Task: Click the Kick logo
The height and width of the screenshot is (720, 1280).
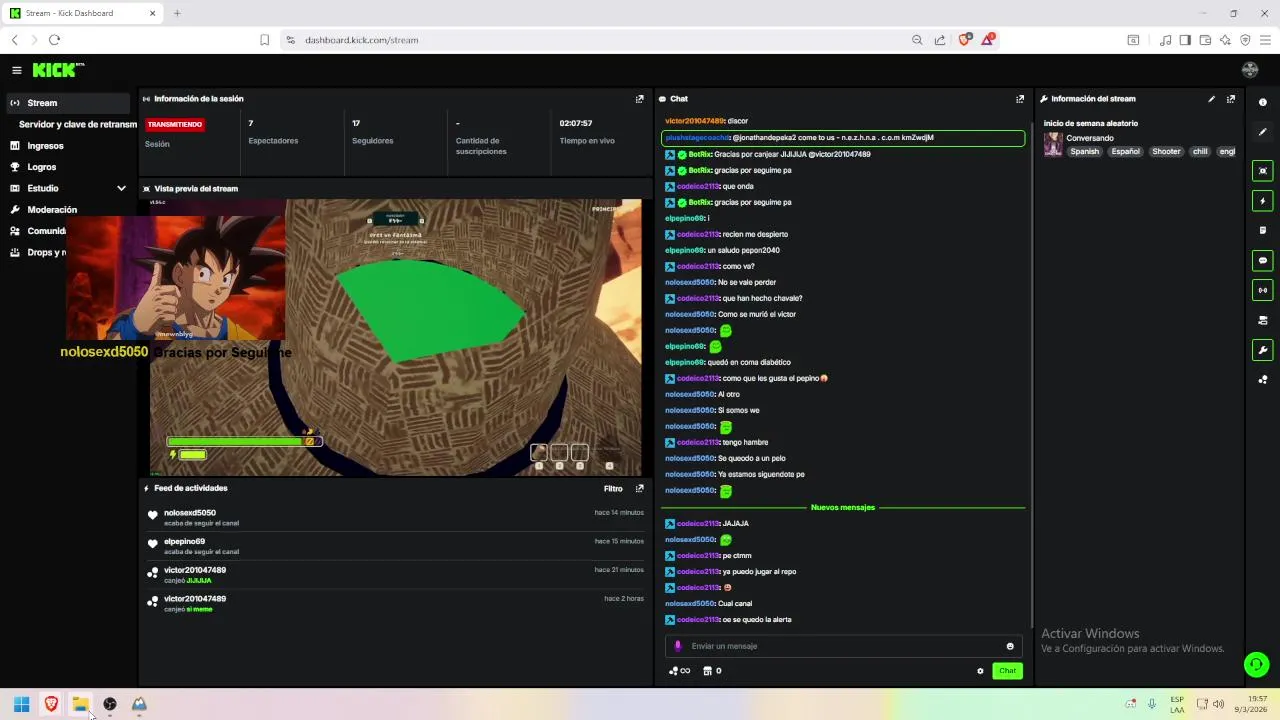Action: click(58, 70)
